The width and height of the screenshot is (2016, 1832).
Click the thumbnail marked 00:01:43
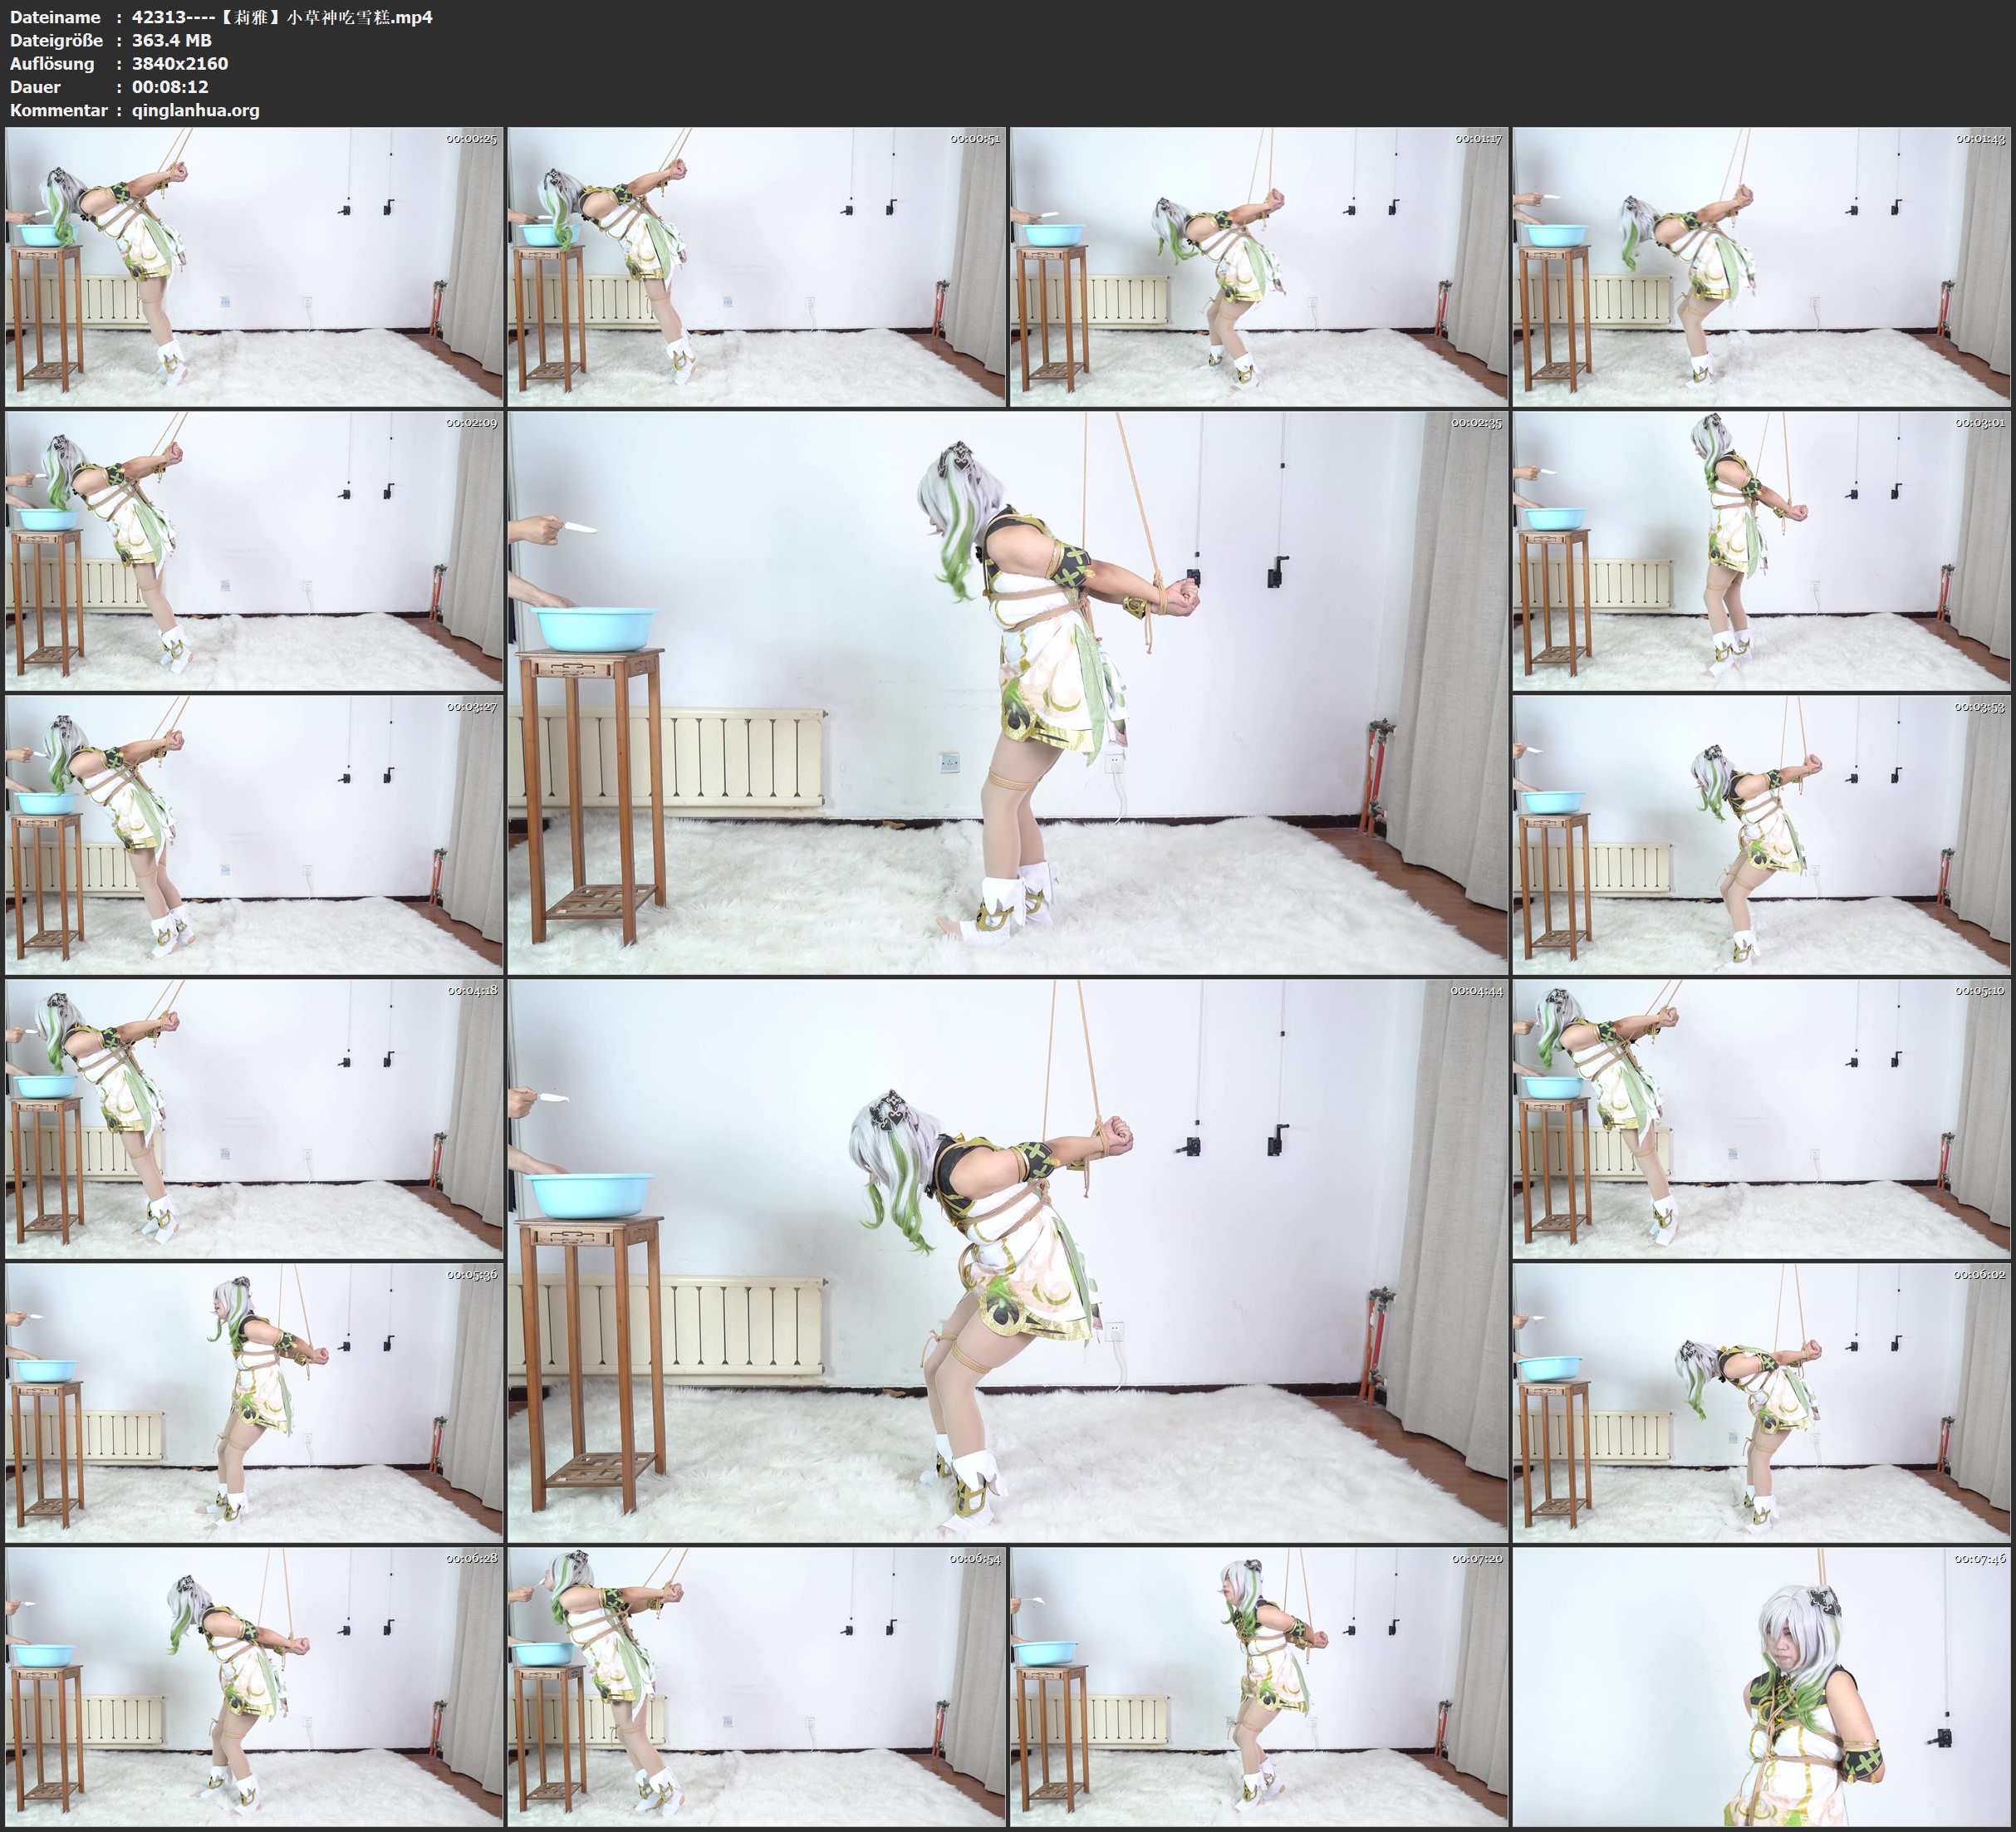1761,267
